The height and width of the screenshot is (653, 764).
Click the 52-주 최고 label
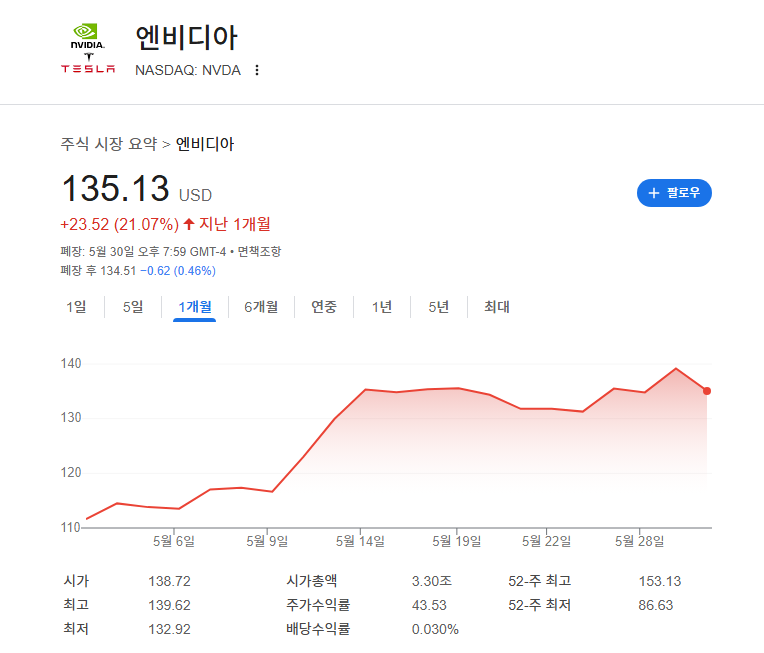(x=539, y=581)
